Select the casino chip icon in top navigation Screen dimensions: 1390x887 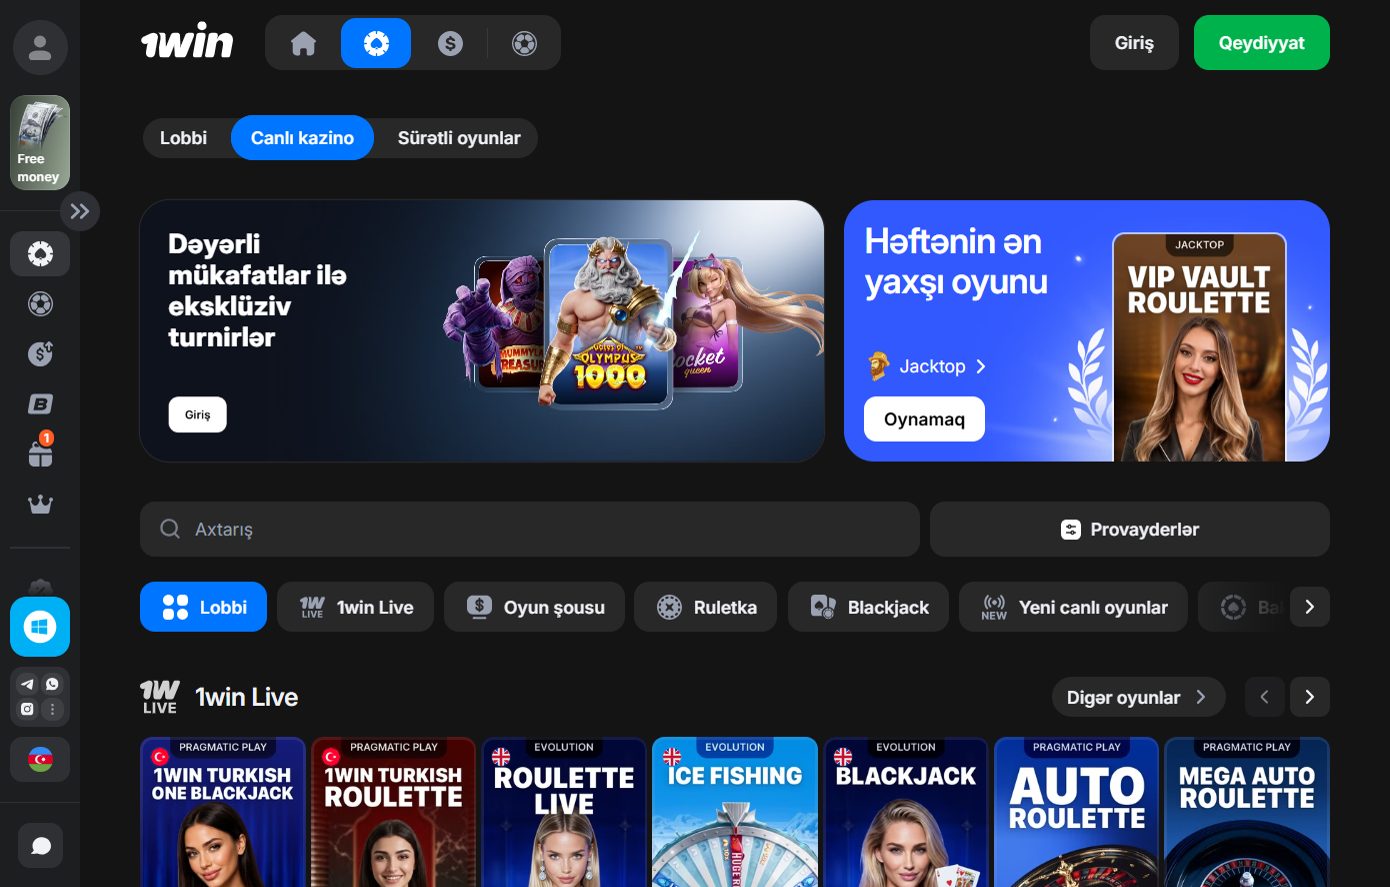pyautogui.click(x=376, y=43)
